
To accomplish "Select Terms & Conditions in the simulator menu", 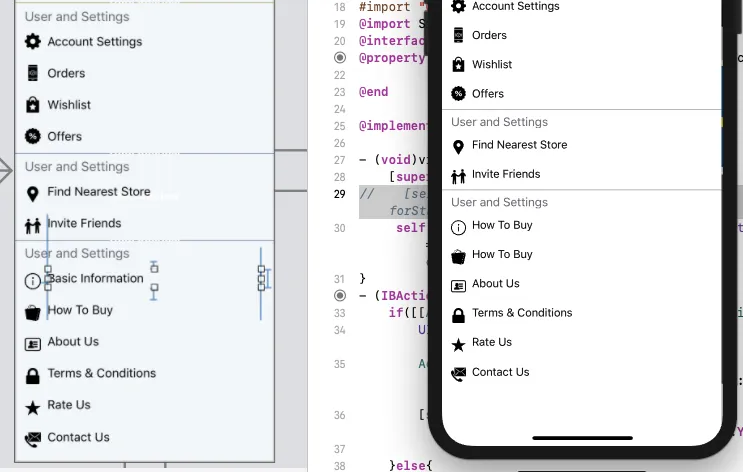I will pos(522,313).
